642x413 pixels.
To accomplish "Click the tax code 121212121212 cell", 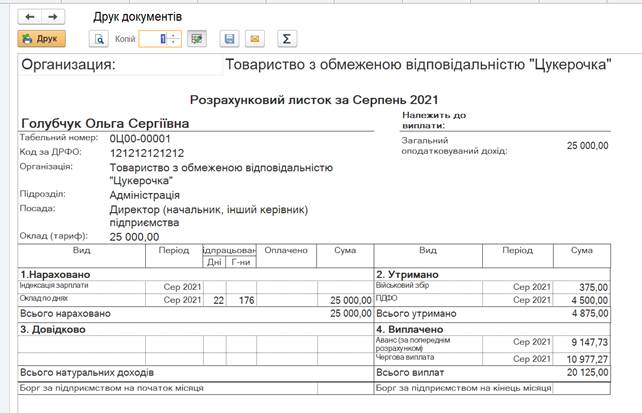I will (147, 153).
